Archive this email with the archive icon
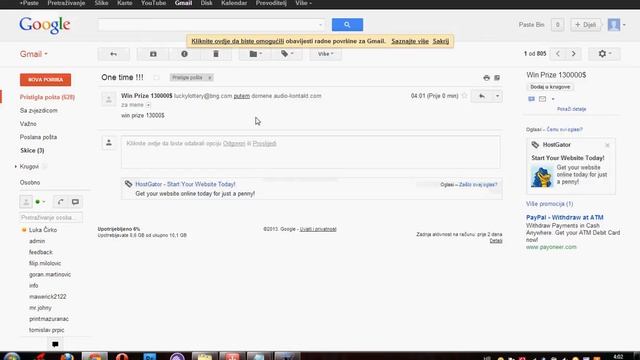 [153, 54]
